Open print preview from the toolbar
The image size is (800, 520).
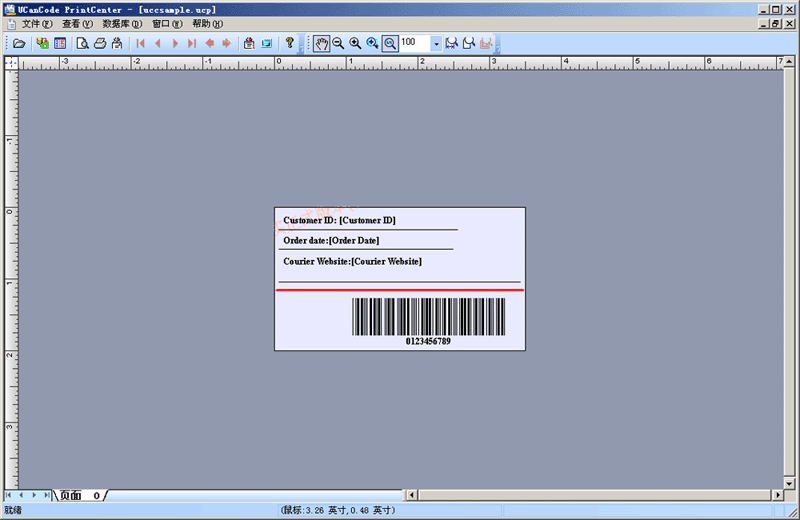tap(83, 43)
